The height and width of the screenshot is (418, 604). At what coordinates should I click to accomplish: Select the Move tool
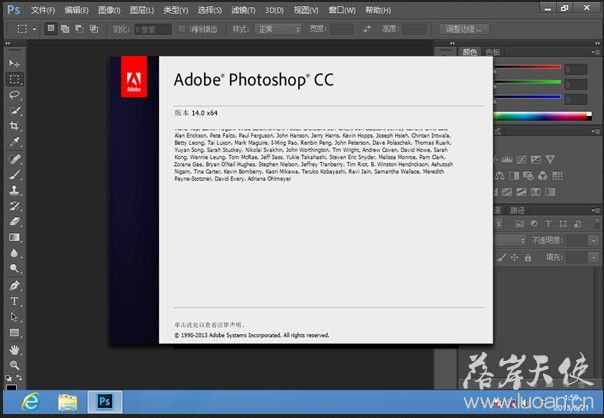(15, 63)
